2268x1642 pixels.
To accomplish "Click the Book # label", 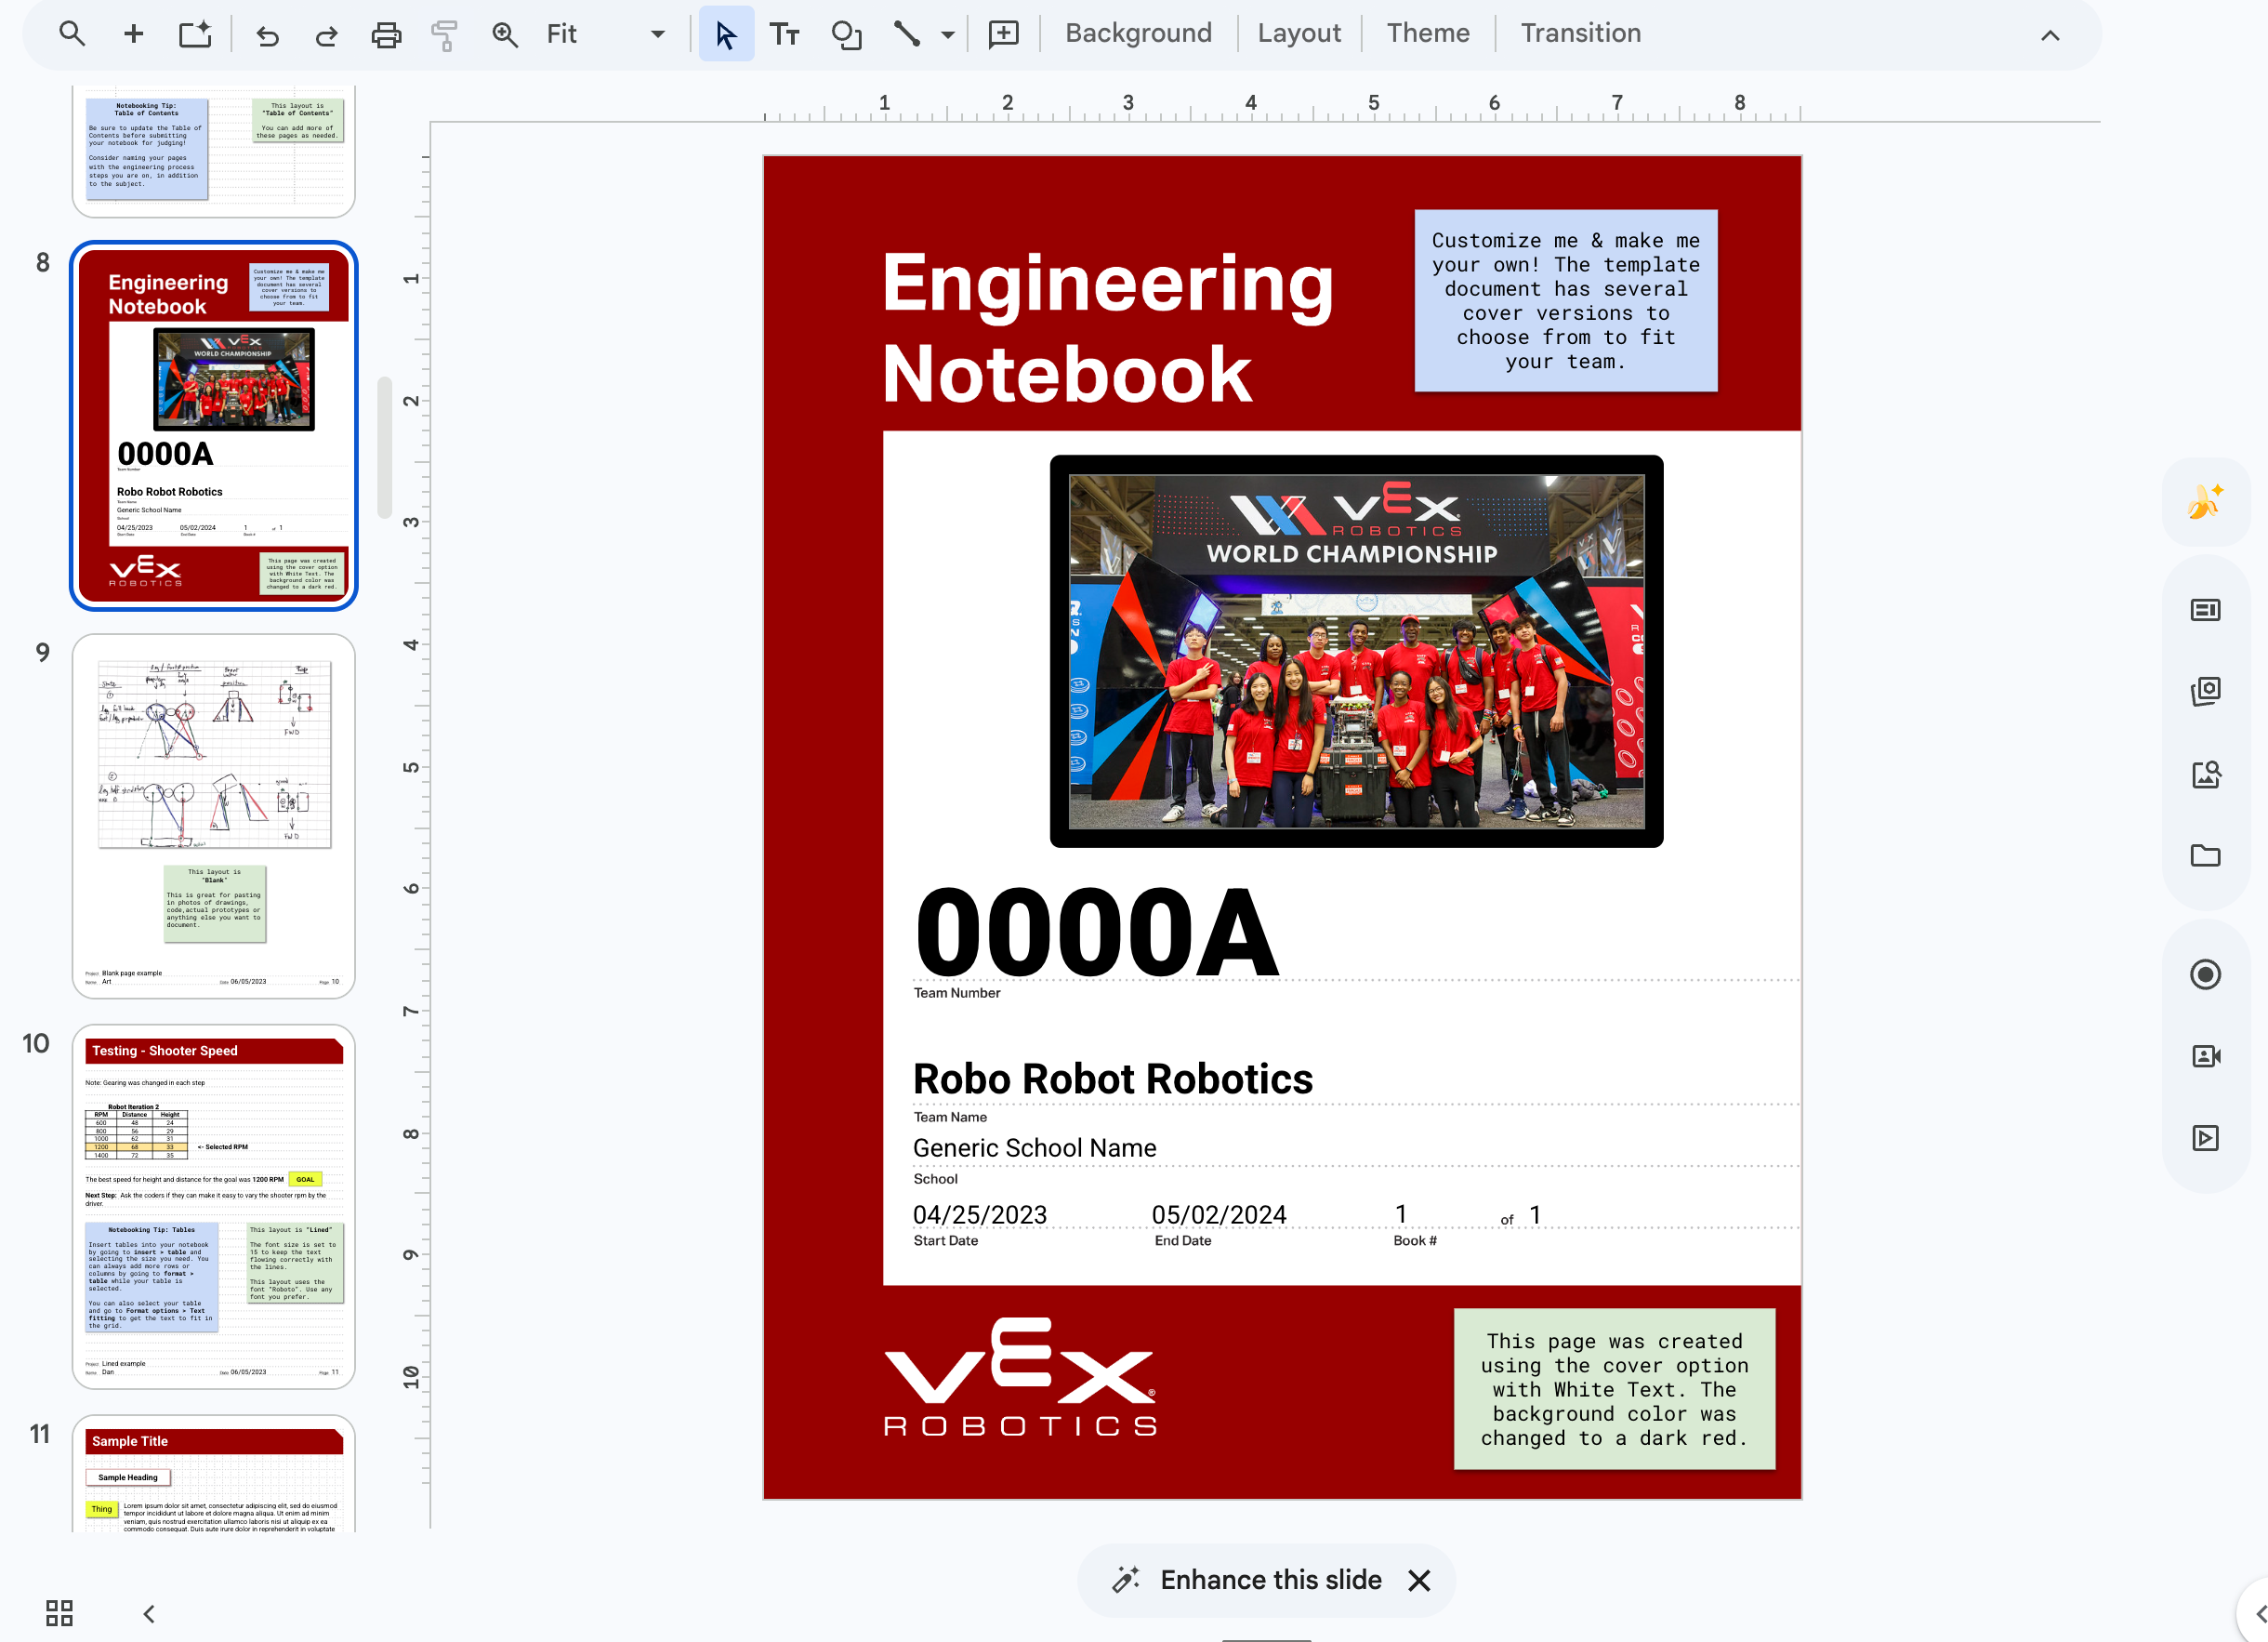I will click(x=1414, y=1240).
